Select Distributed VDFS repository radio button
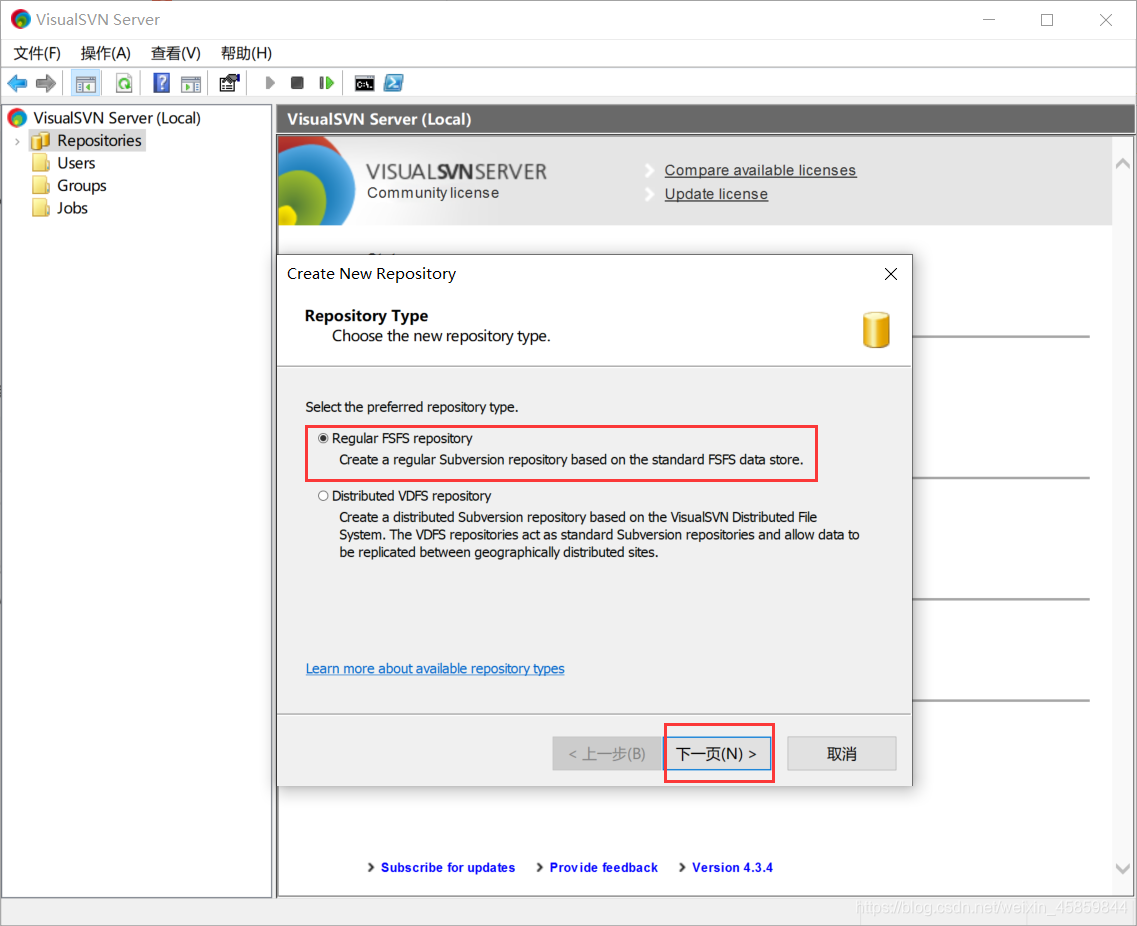This screenshot has width=1137, height=926. [x=323, y=496]
